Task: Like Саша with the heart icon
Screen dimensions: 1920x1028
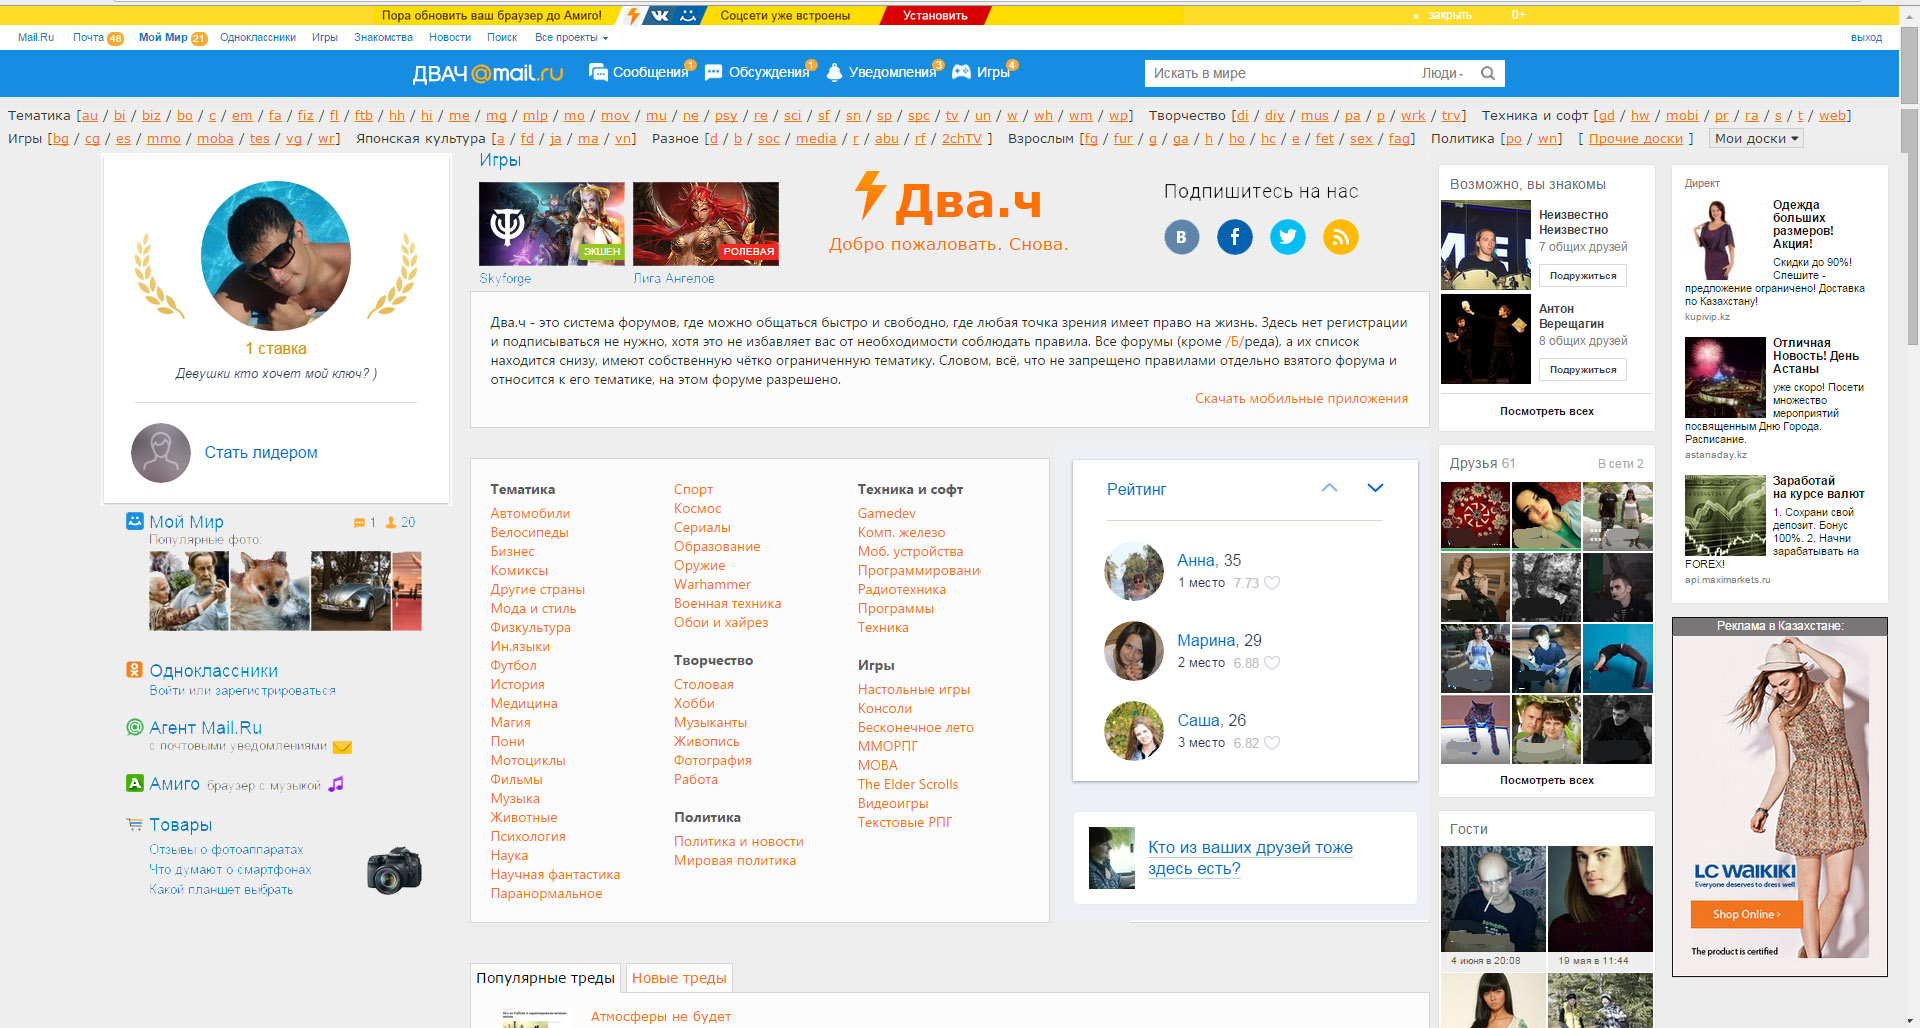Action: [x=1272, y=743]
